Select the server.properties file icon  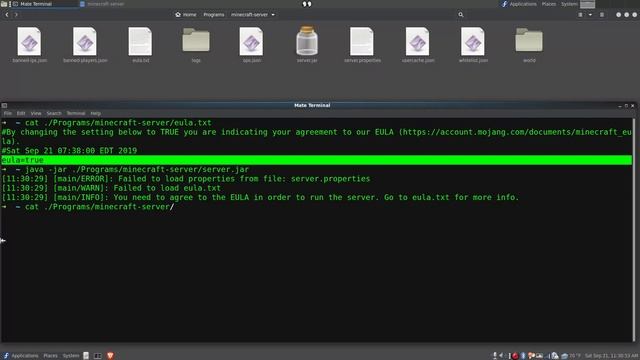(362, 41)
